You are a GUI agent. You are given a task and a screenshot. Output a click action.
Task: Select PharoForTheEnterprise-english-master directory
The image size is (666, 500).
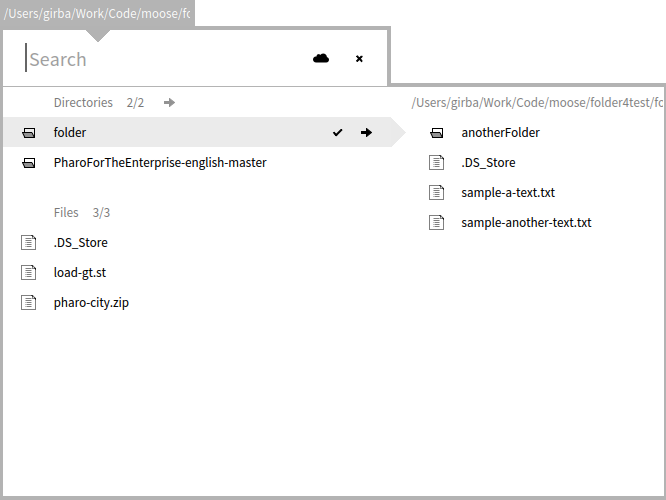(x=160, y=163)
